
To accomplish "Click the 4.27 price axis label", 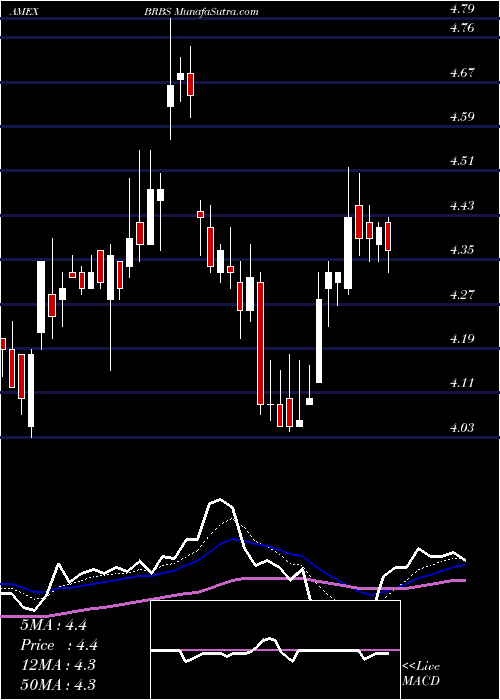I will click(461, 295).
